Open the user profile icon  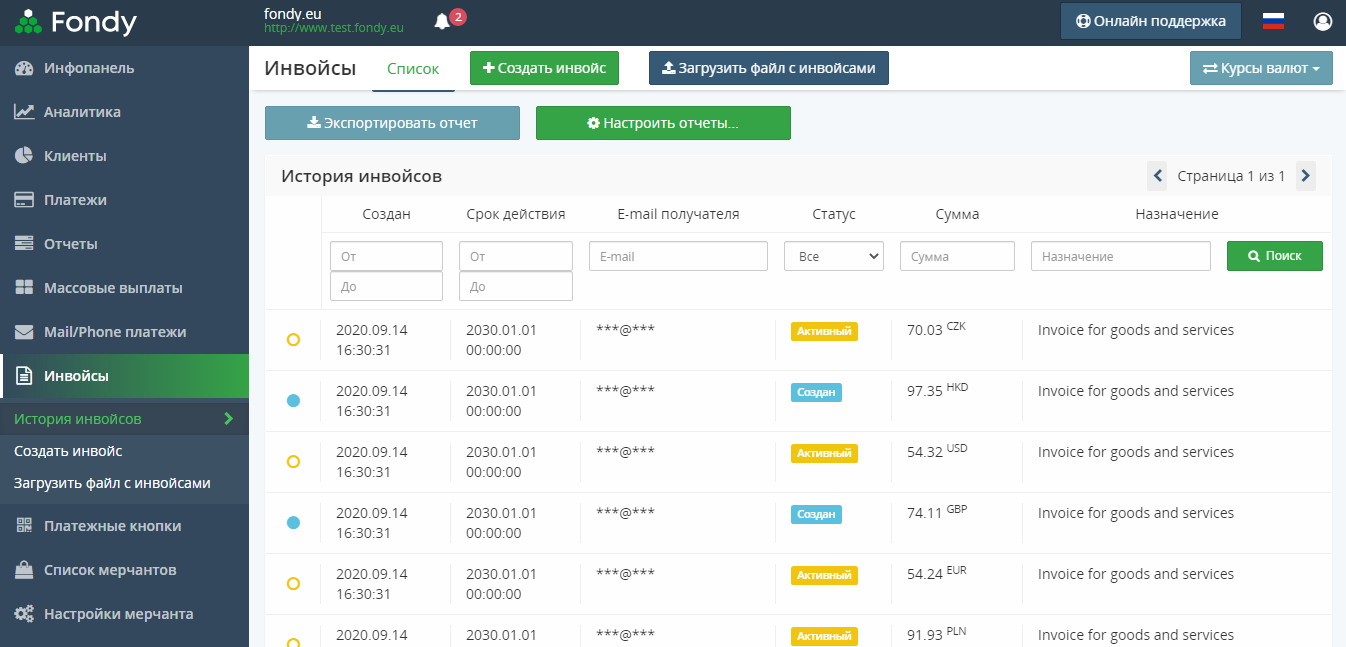(x=1323, y=21)
